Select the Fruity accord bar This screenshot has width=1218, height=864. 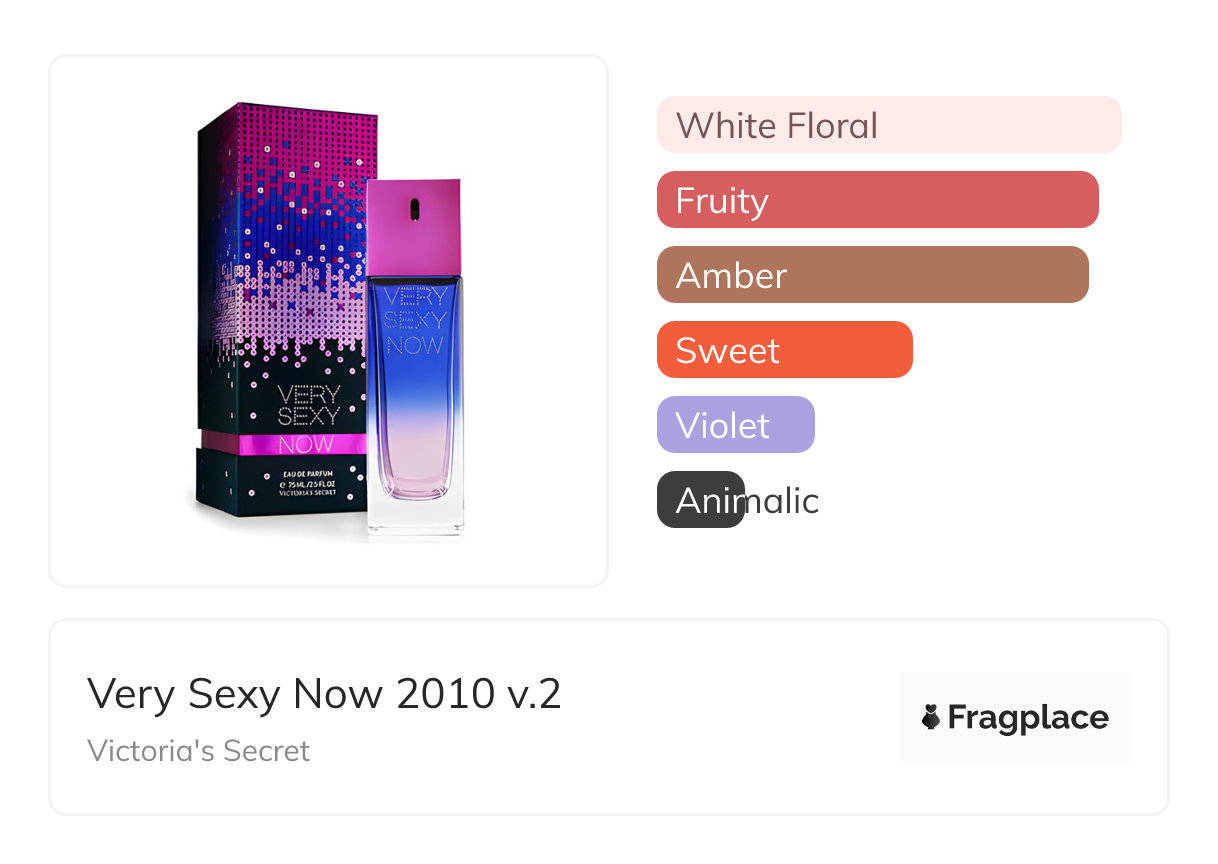877,200
